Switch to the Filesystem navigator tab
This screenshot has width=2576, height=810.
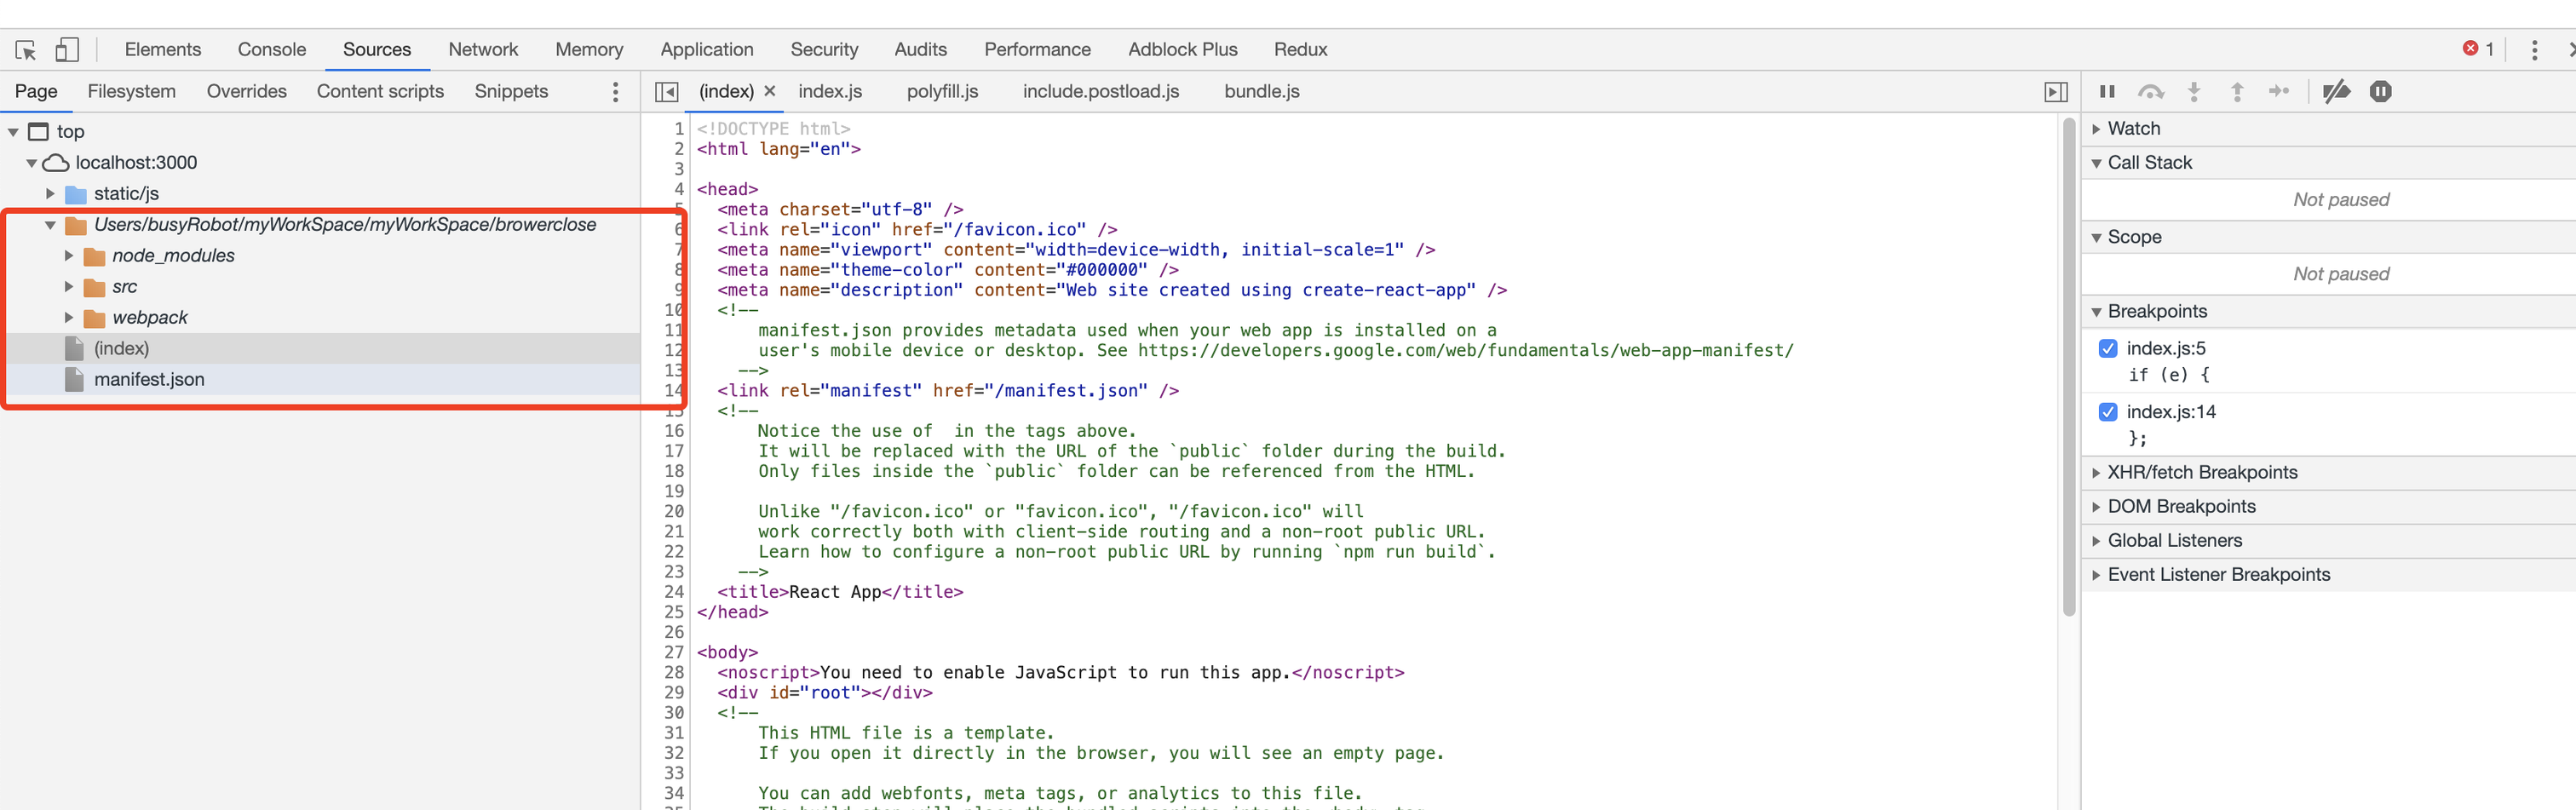(131, 91)
